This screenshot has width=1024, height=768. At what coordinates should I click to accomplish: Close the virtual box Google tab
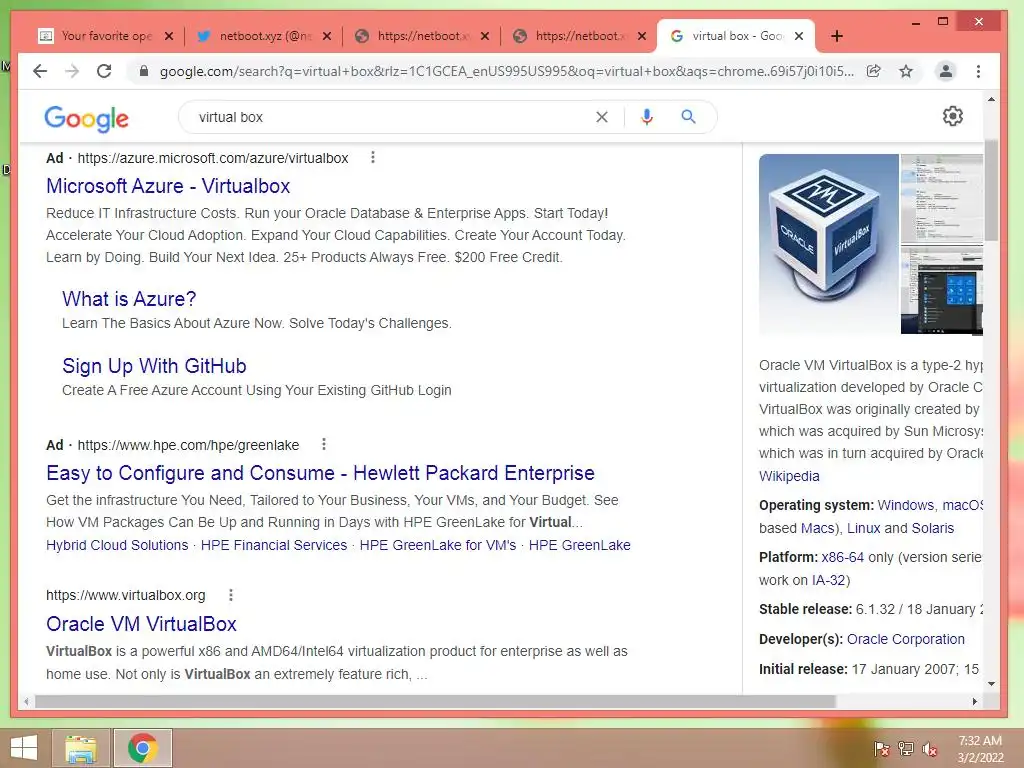click(x=799, y=36)
